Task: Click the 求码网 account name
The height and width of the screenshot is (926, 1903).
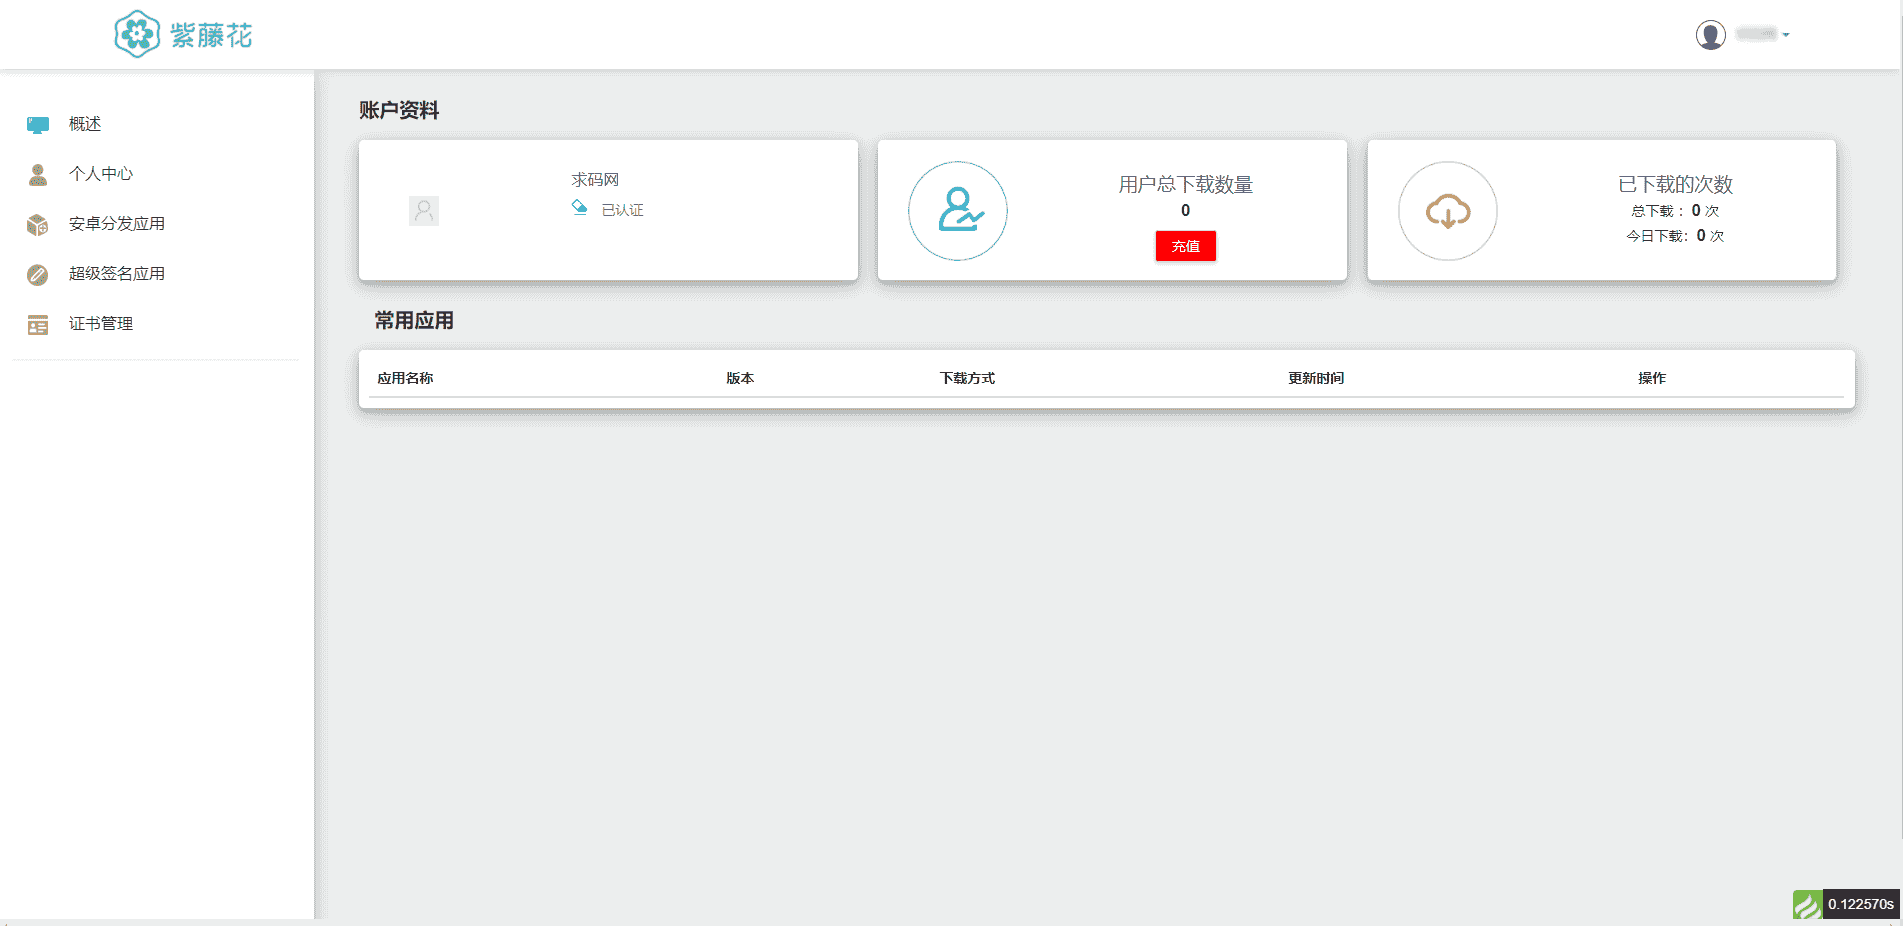Action: pyautogui.click(x=595, y=180)
